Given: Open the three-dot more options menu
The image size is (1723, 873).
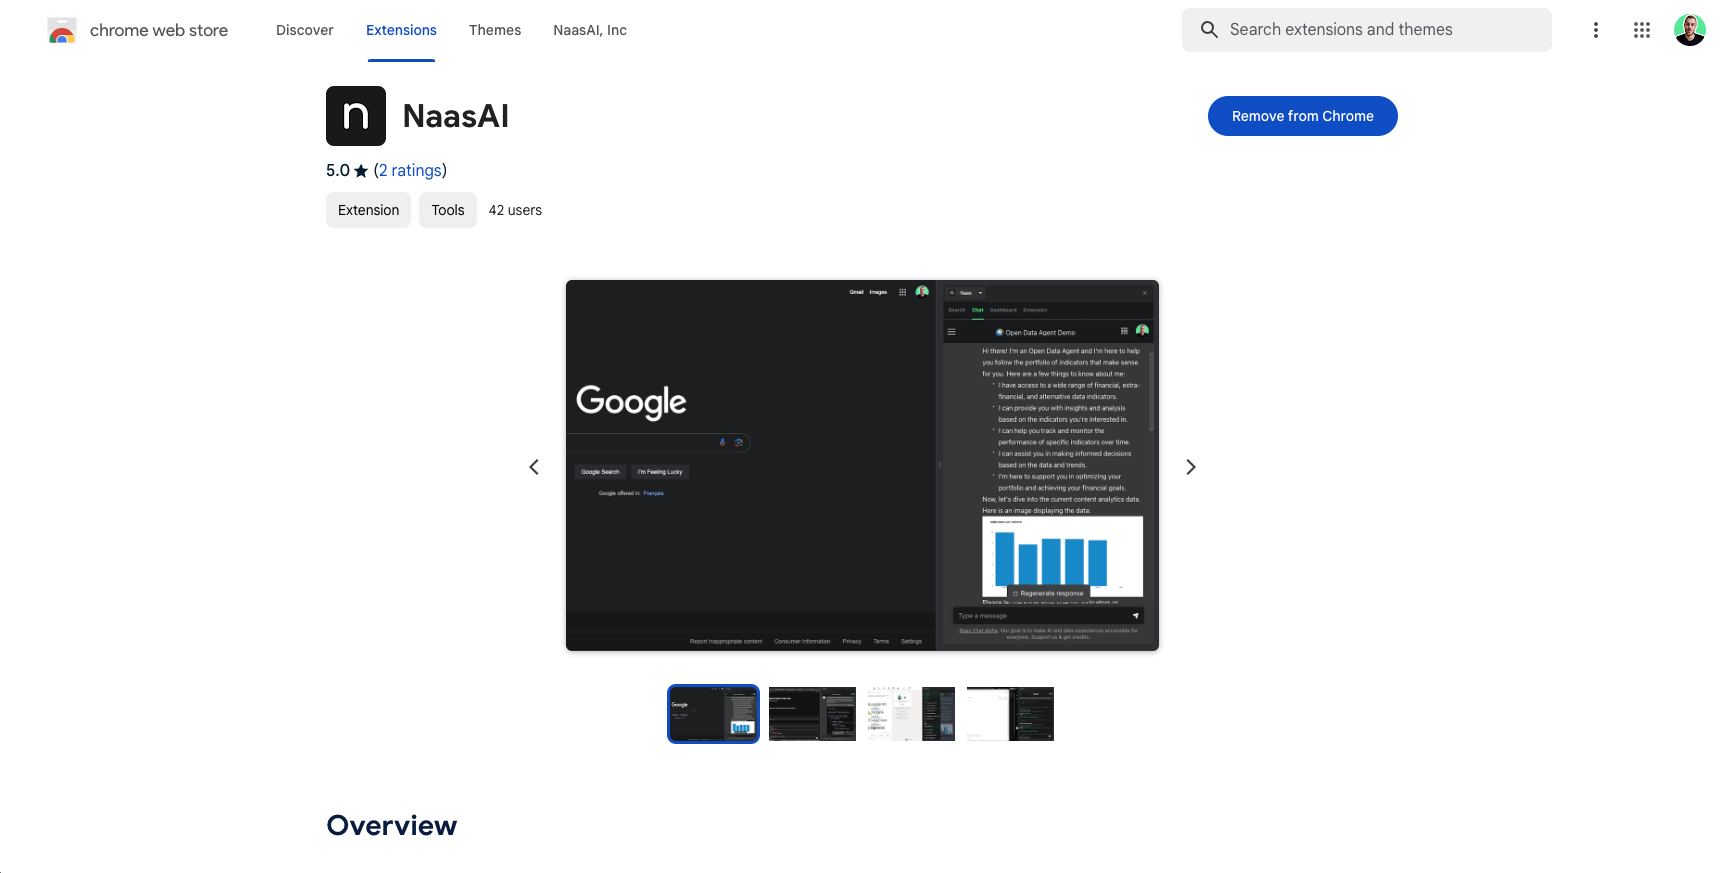Looking at the screenshot, I should click(1596, 30).
